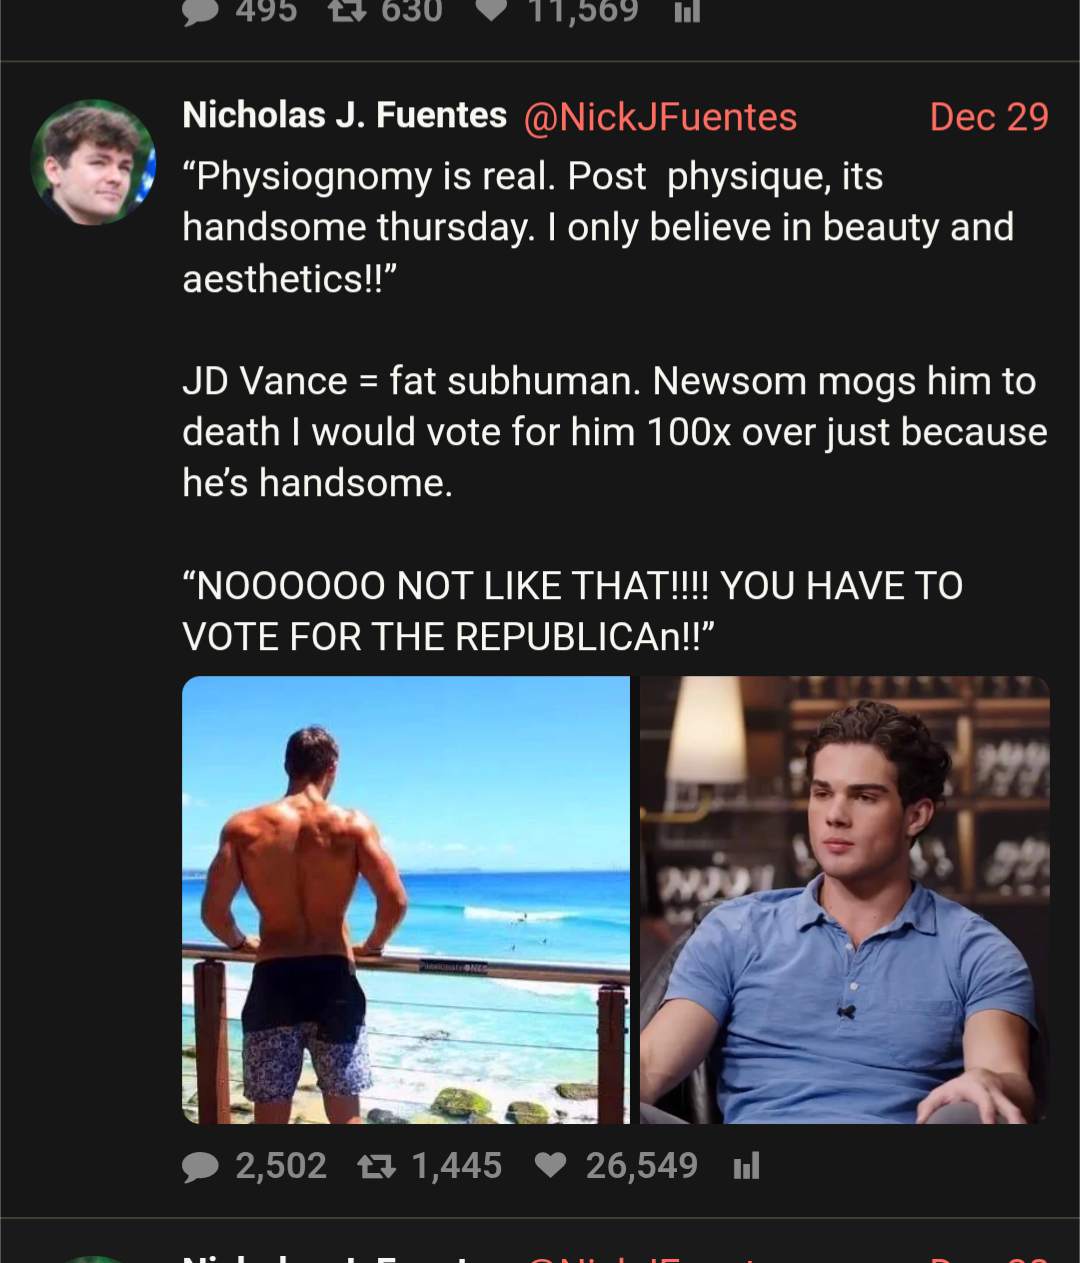Click the analytics bars icon after 11,569

[687, 11]
